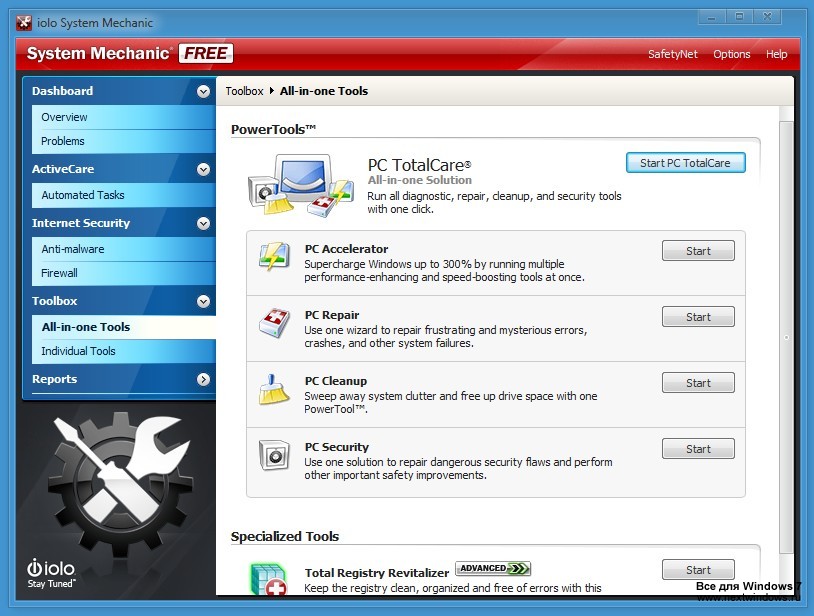Viewport: 814px width, 616px height.
Task: Minimize the System Mechanic window
Action: point(711,18)
